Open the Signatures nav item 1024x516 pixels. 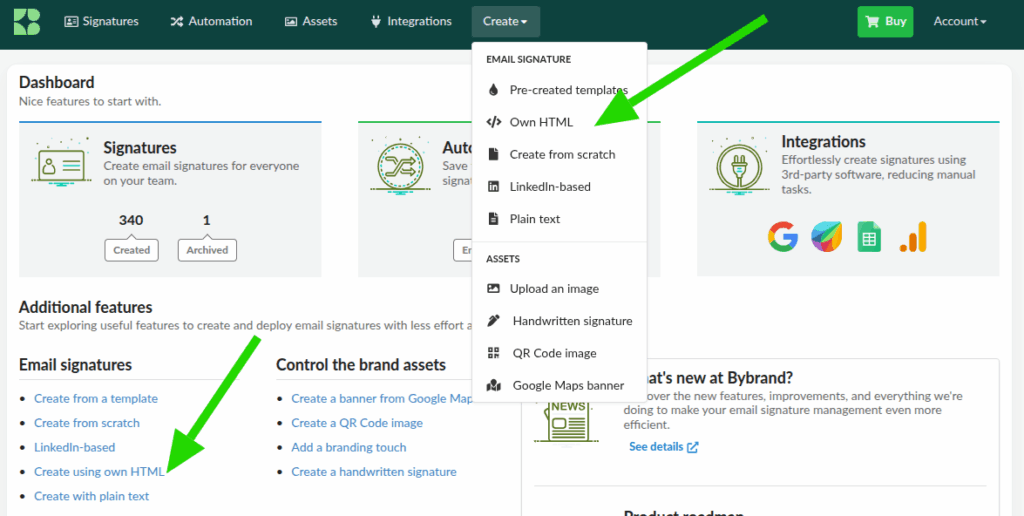101,22
